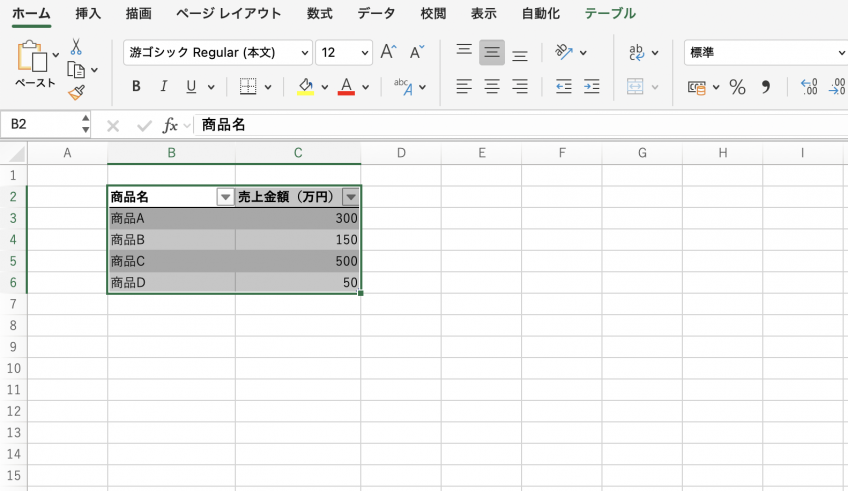Click the comma style icon
848x491 pixels.
click(766, 87)
